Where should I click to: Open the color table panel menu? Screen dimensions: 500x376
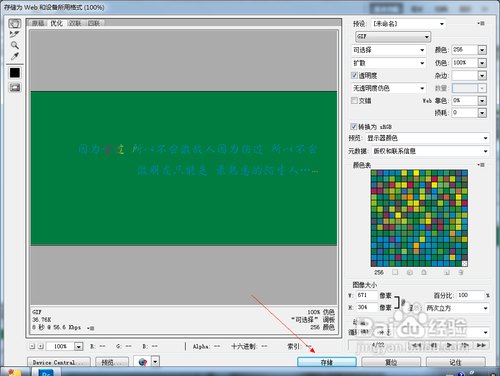pyautogui.click(x=481, y=165)
